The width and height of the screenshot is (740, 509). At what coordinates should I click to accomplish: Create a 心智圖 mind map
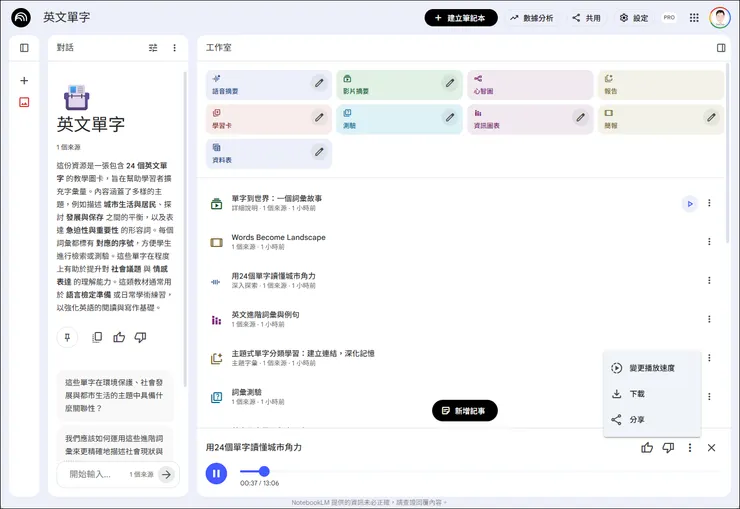pos(530,85)
